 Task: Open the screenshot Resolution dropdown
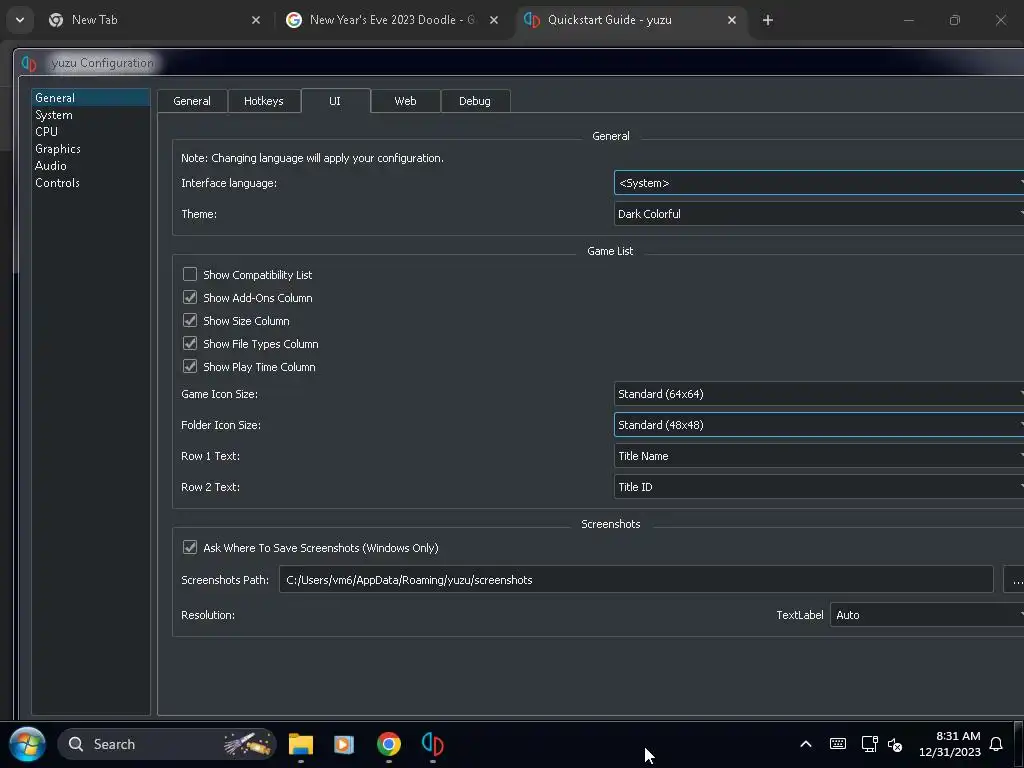(927, 615)
